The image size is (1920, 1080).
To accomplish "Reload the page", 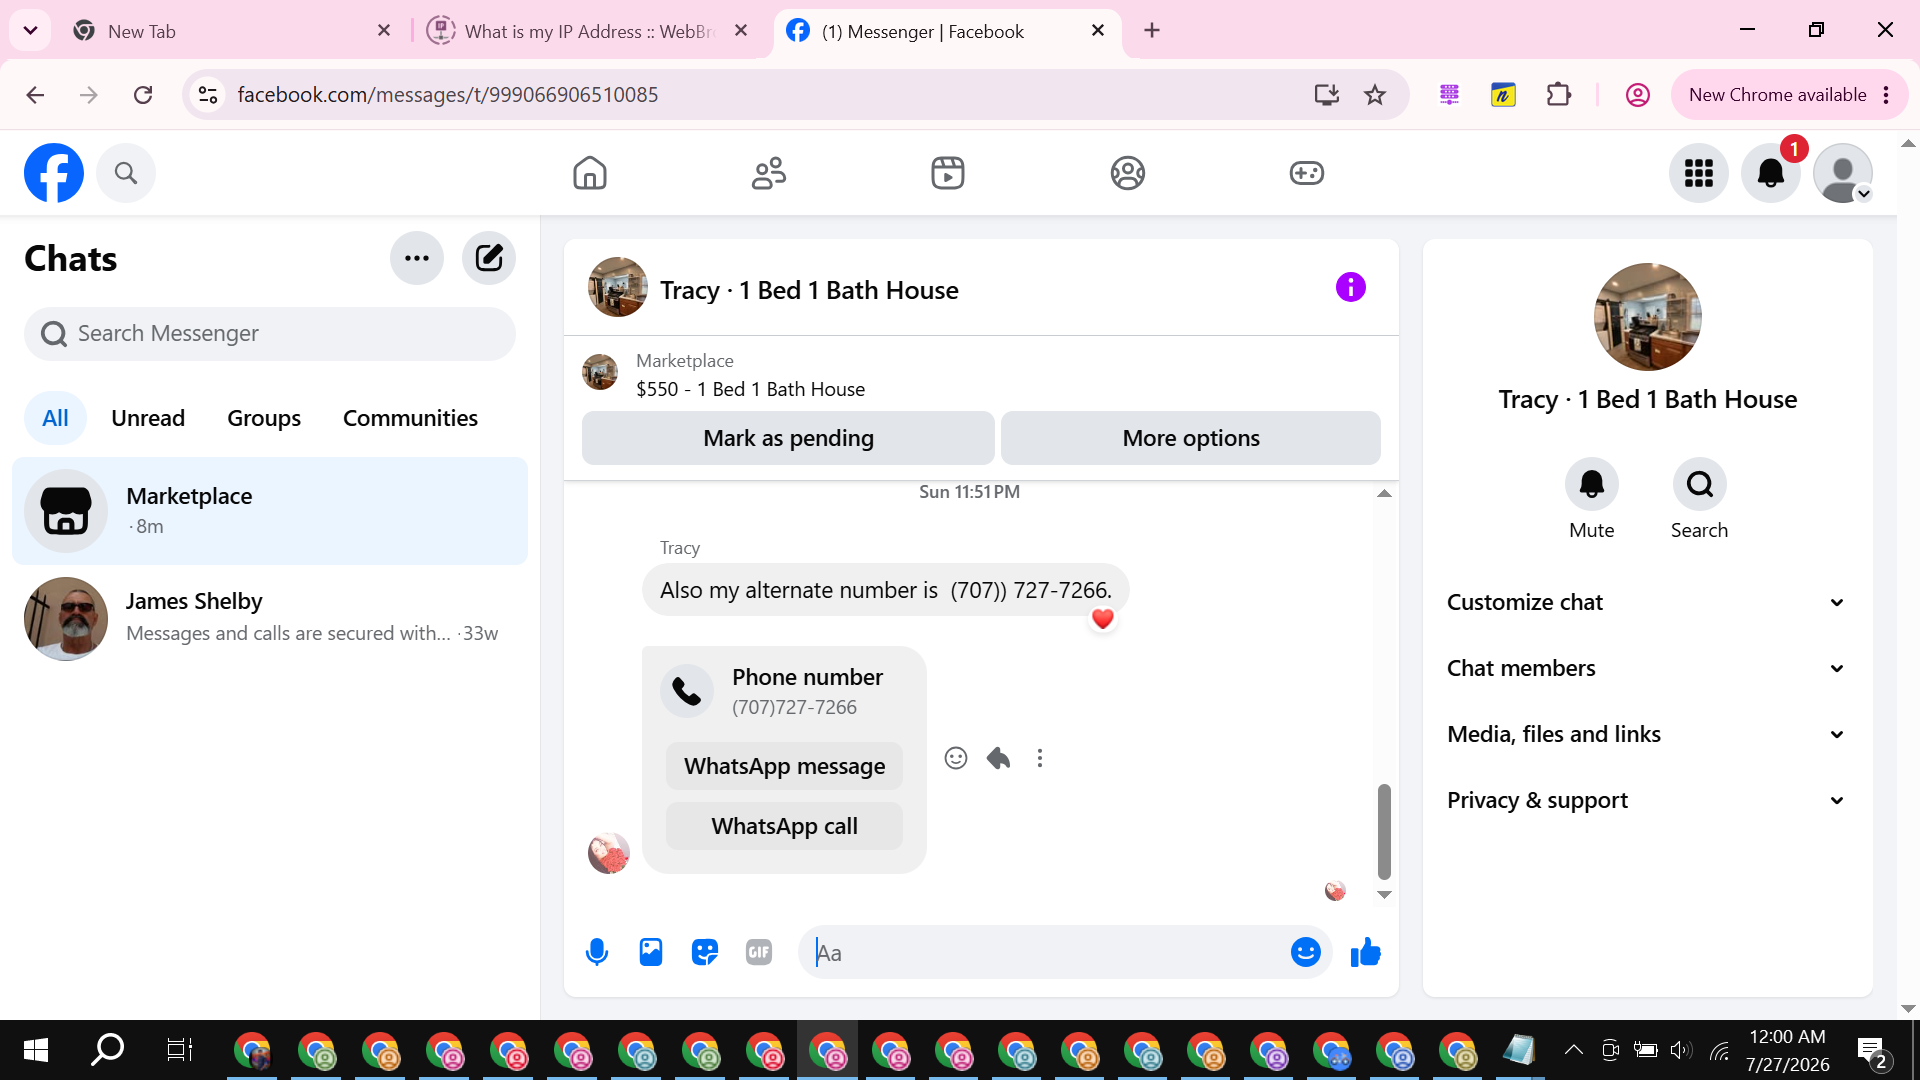I will coord(143,95).
